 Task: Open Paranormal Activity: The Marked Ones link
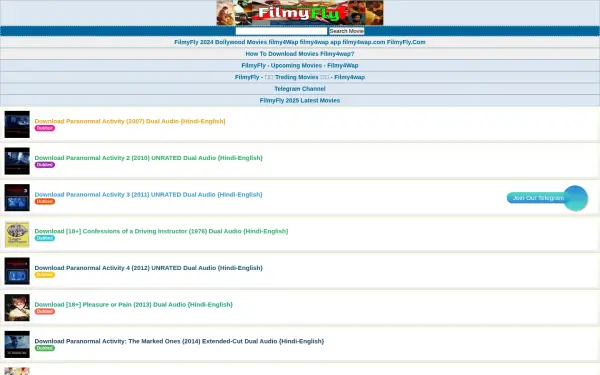coord(179,341)
